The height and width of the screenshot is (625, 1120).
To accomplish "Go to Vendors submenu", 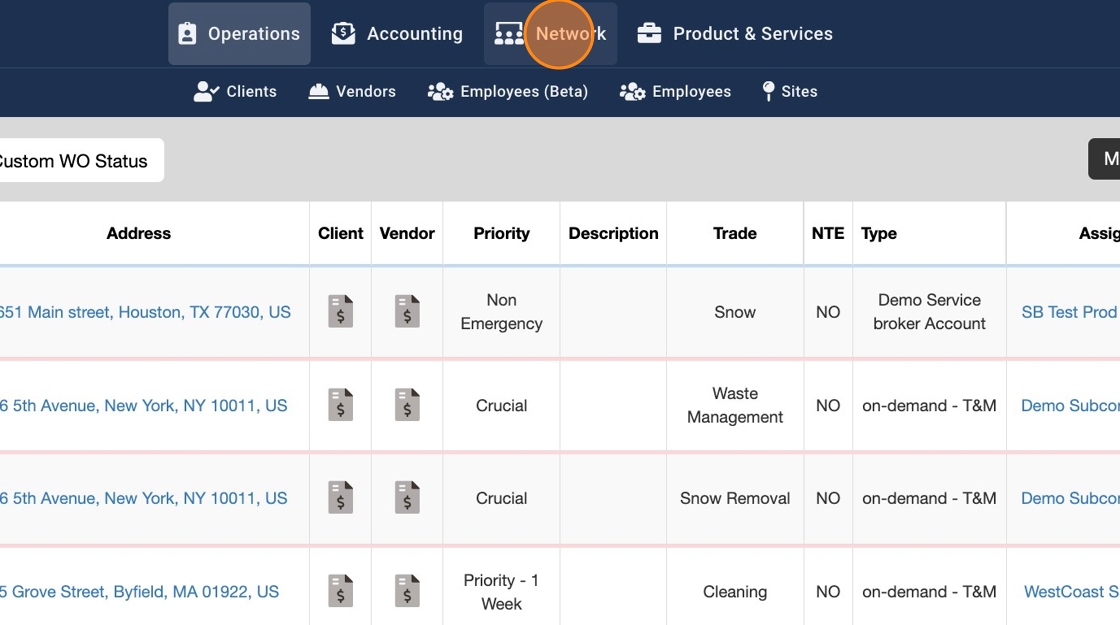I will (x=352, y=92).
